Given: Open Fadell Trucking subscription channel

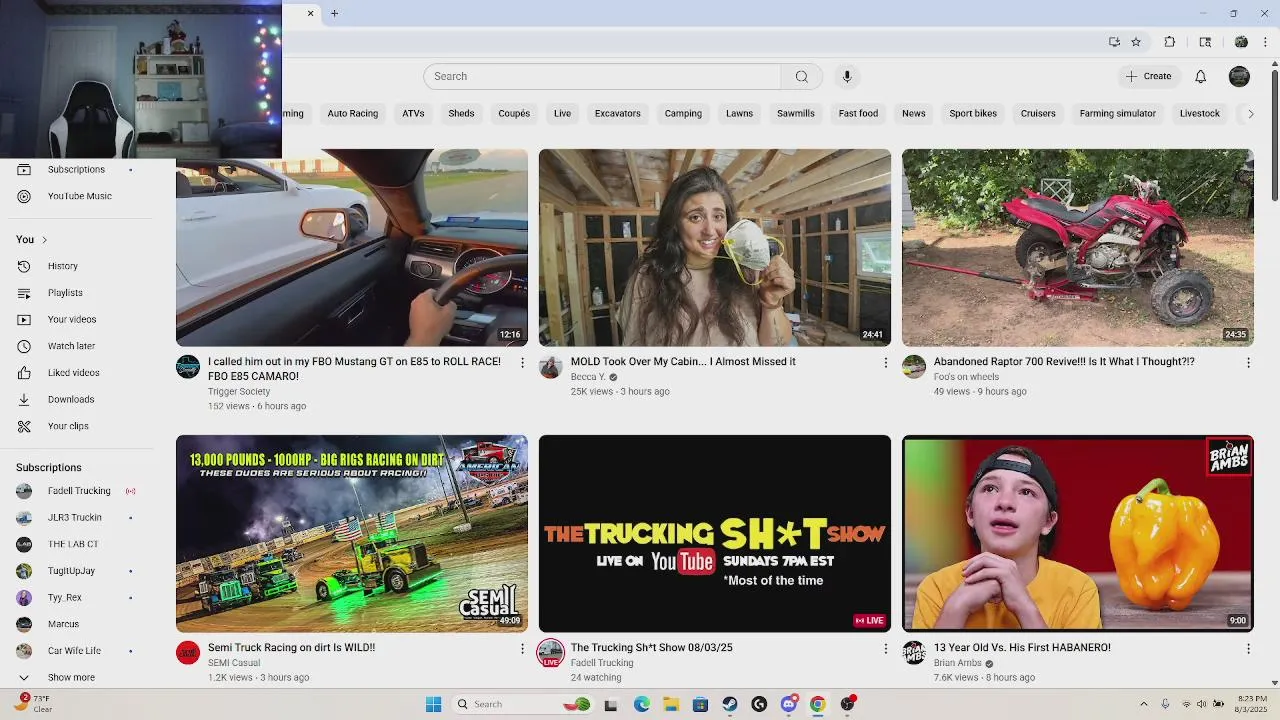Looking at the screenshot, I should click(79, 491).
